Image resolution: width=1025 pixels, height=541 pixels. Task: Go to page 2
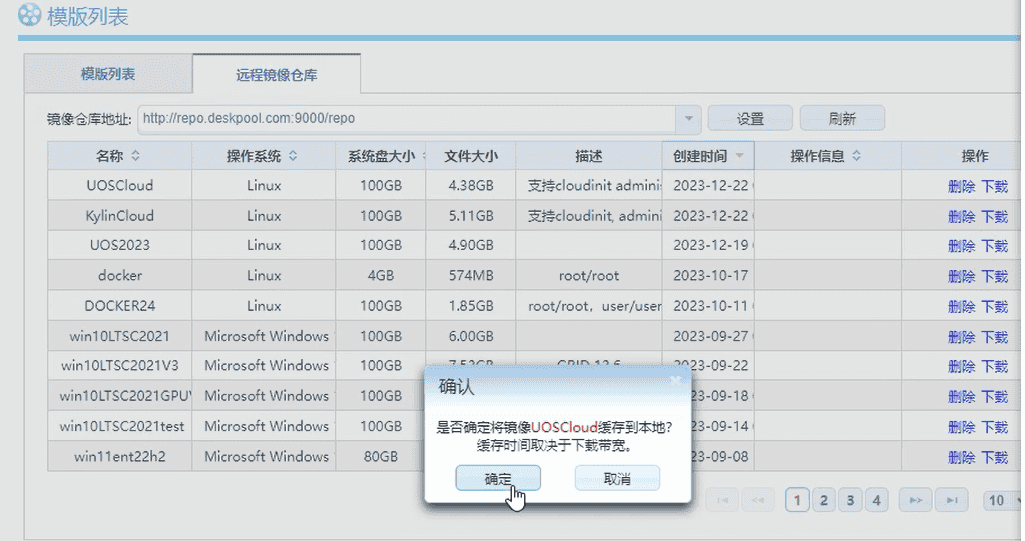coord(824,500)
